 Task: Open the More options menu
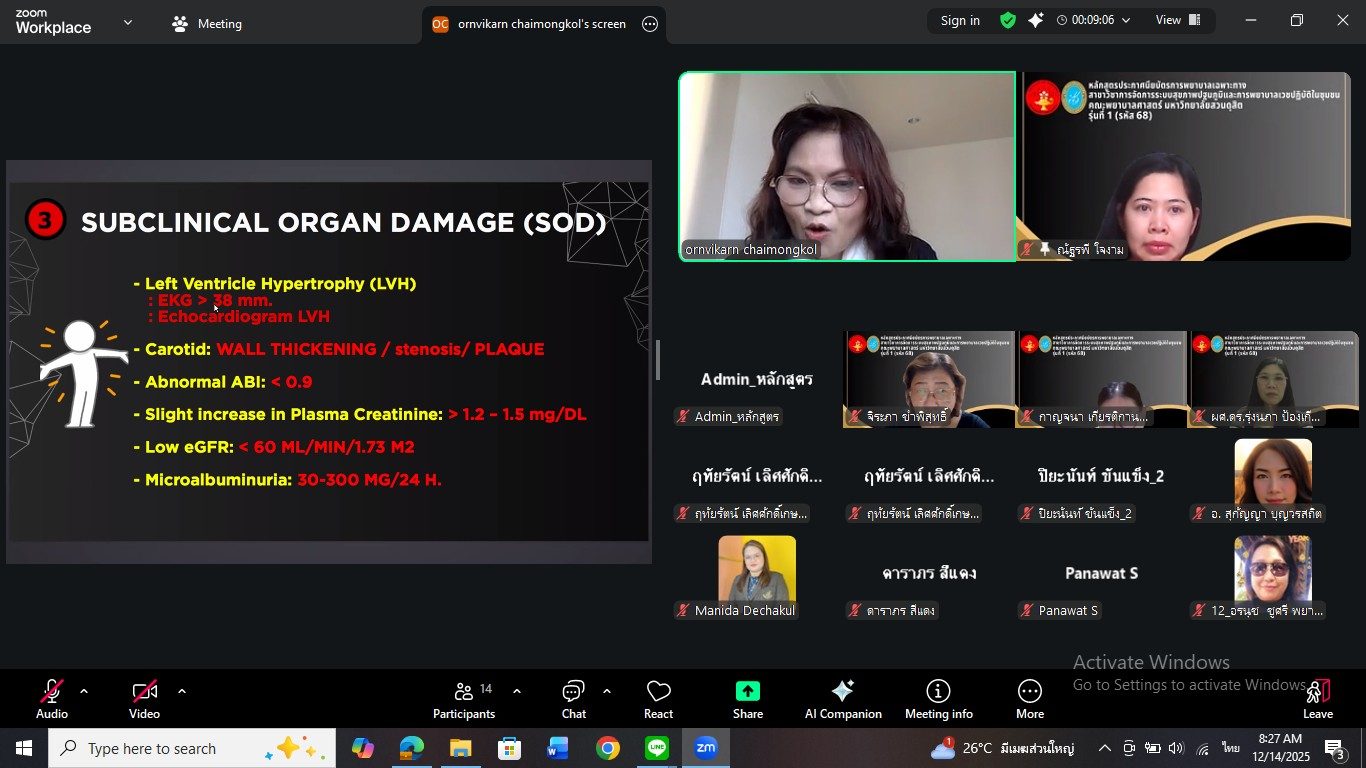click(1029, 699)
